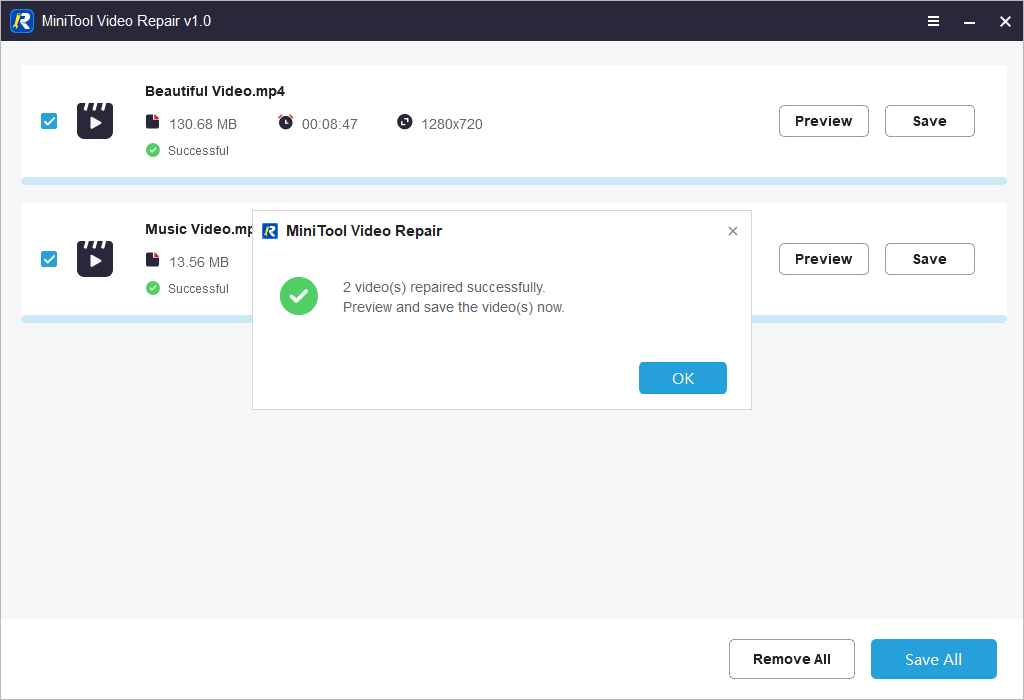Click 'Preview and save the video(s) now' text
The image size is (1024, 700).
tap(453, 307)
